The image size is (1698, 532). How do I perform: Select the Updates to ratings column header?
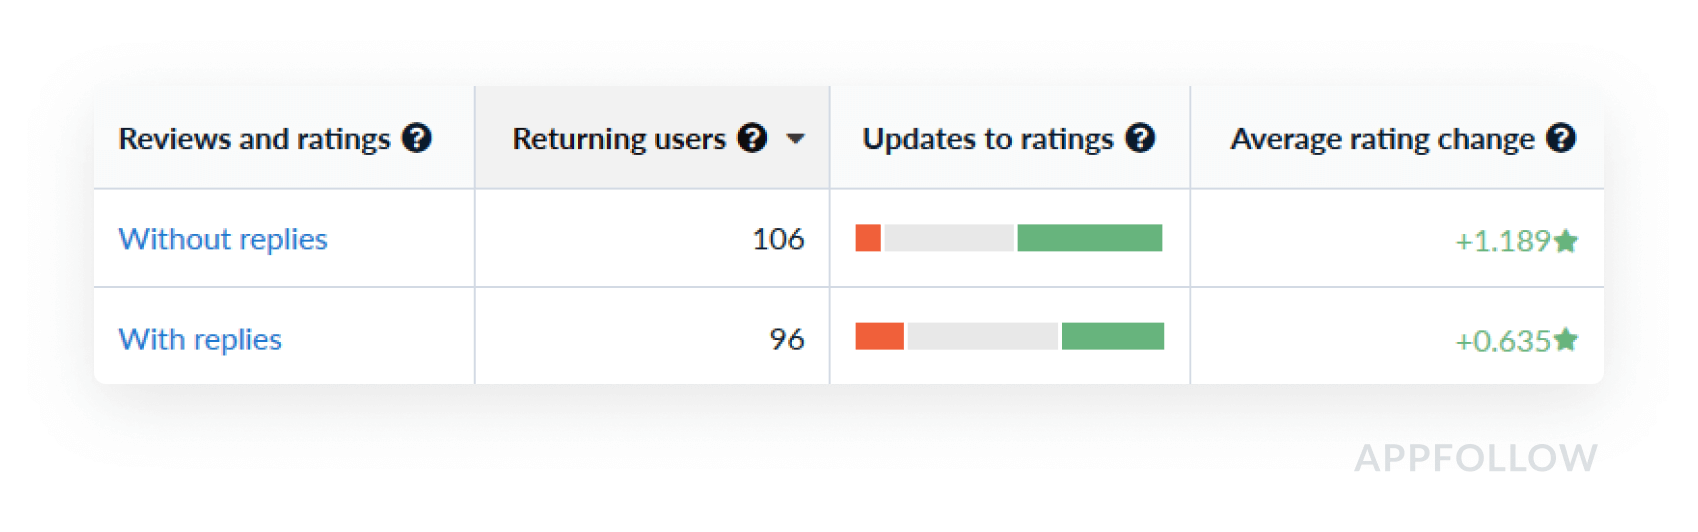tap(988, 138)
